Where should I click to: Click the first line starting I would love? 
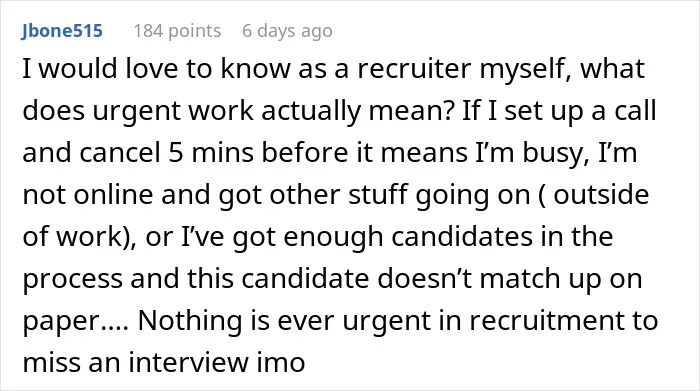coord(333,70)
